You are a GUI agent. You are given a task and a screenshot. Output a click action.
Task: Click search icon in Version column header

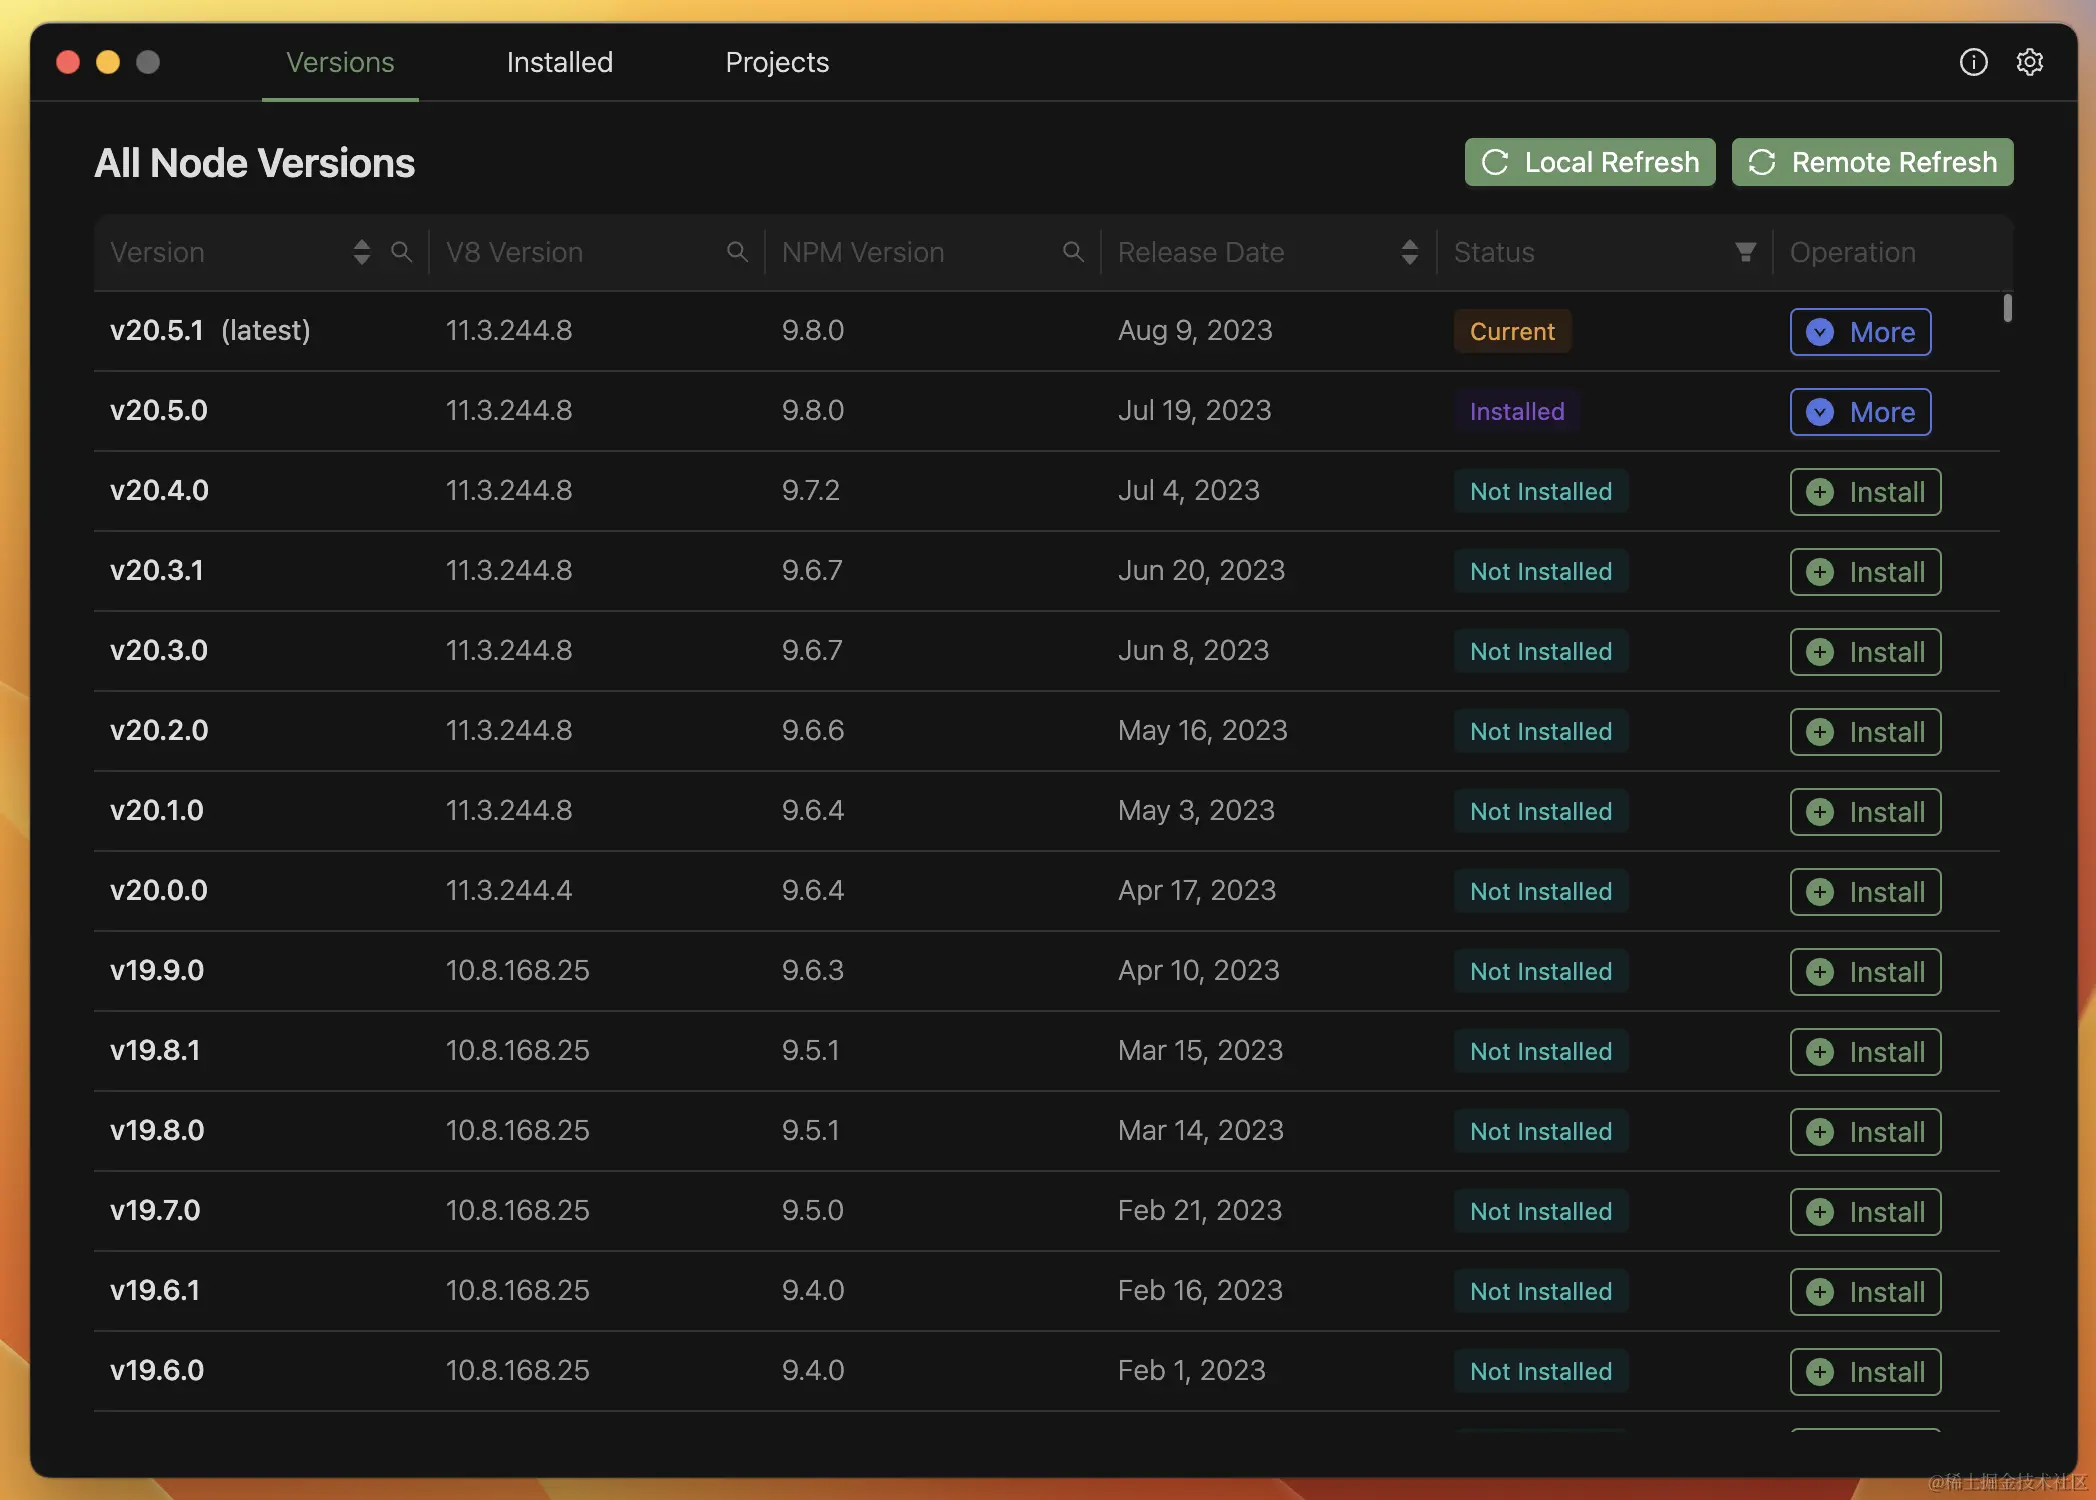401,252
